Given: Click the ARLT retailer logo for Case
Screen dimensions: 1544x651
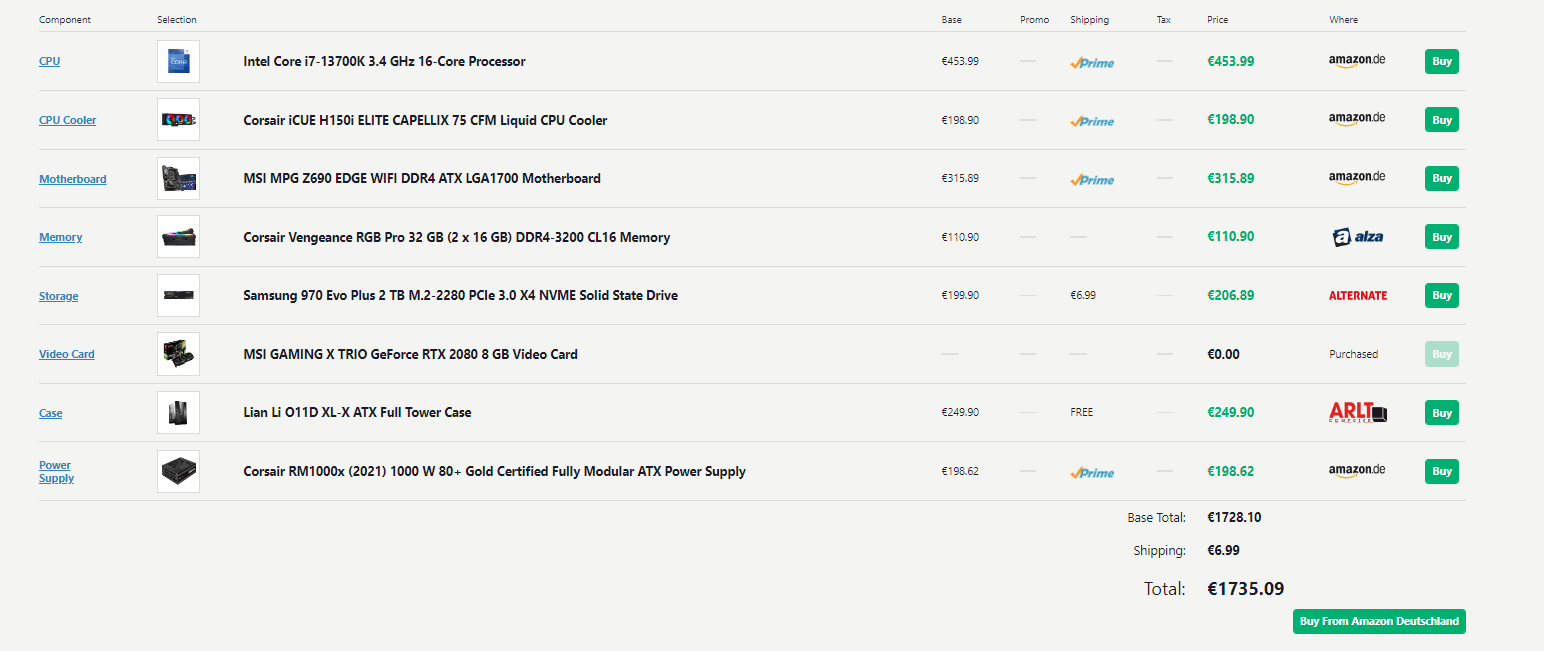Looking at the screenshot, I should [1357, 412].
